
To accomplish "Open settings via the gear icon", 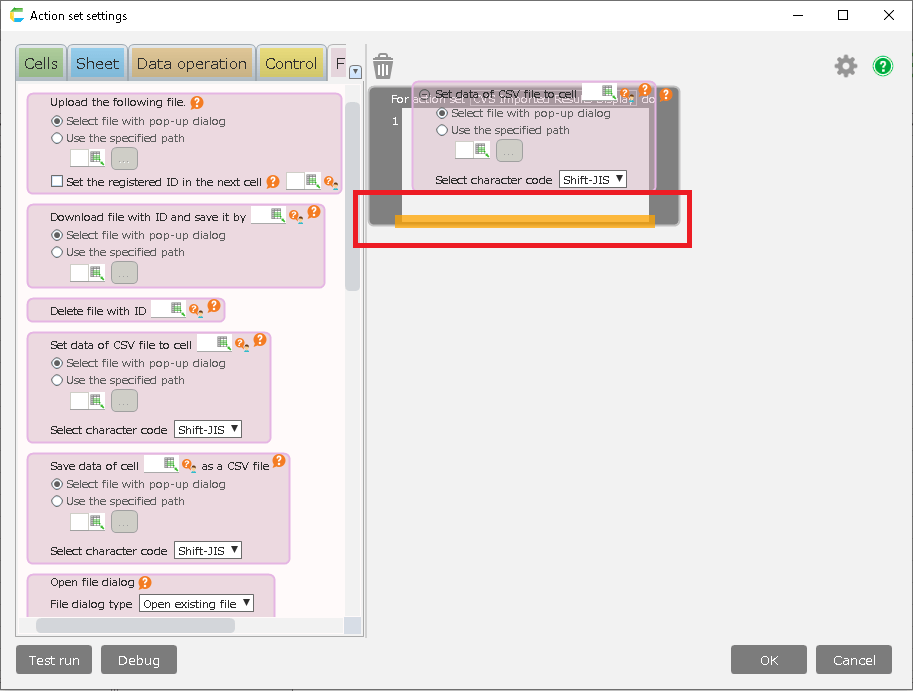I will (x=846, y=67).
